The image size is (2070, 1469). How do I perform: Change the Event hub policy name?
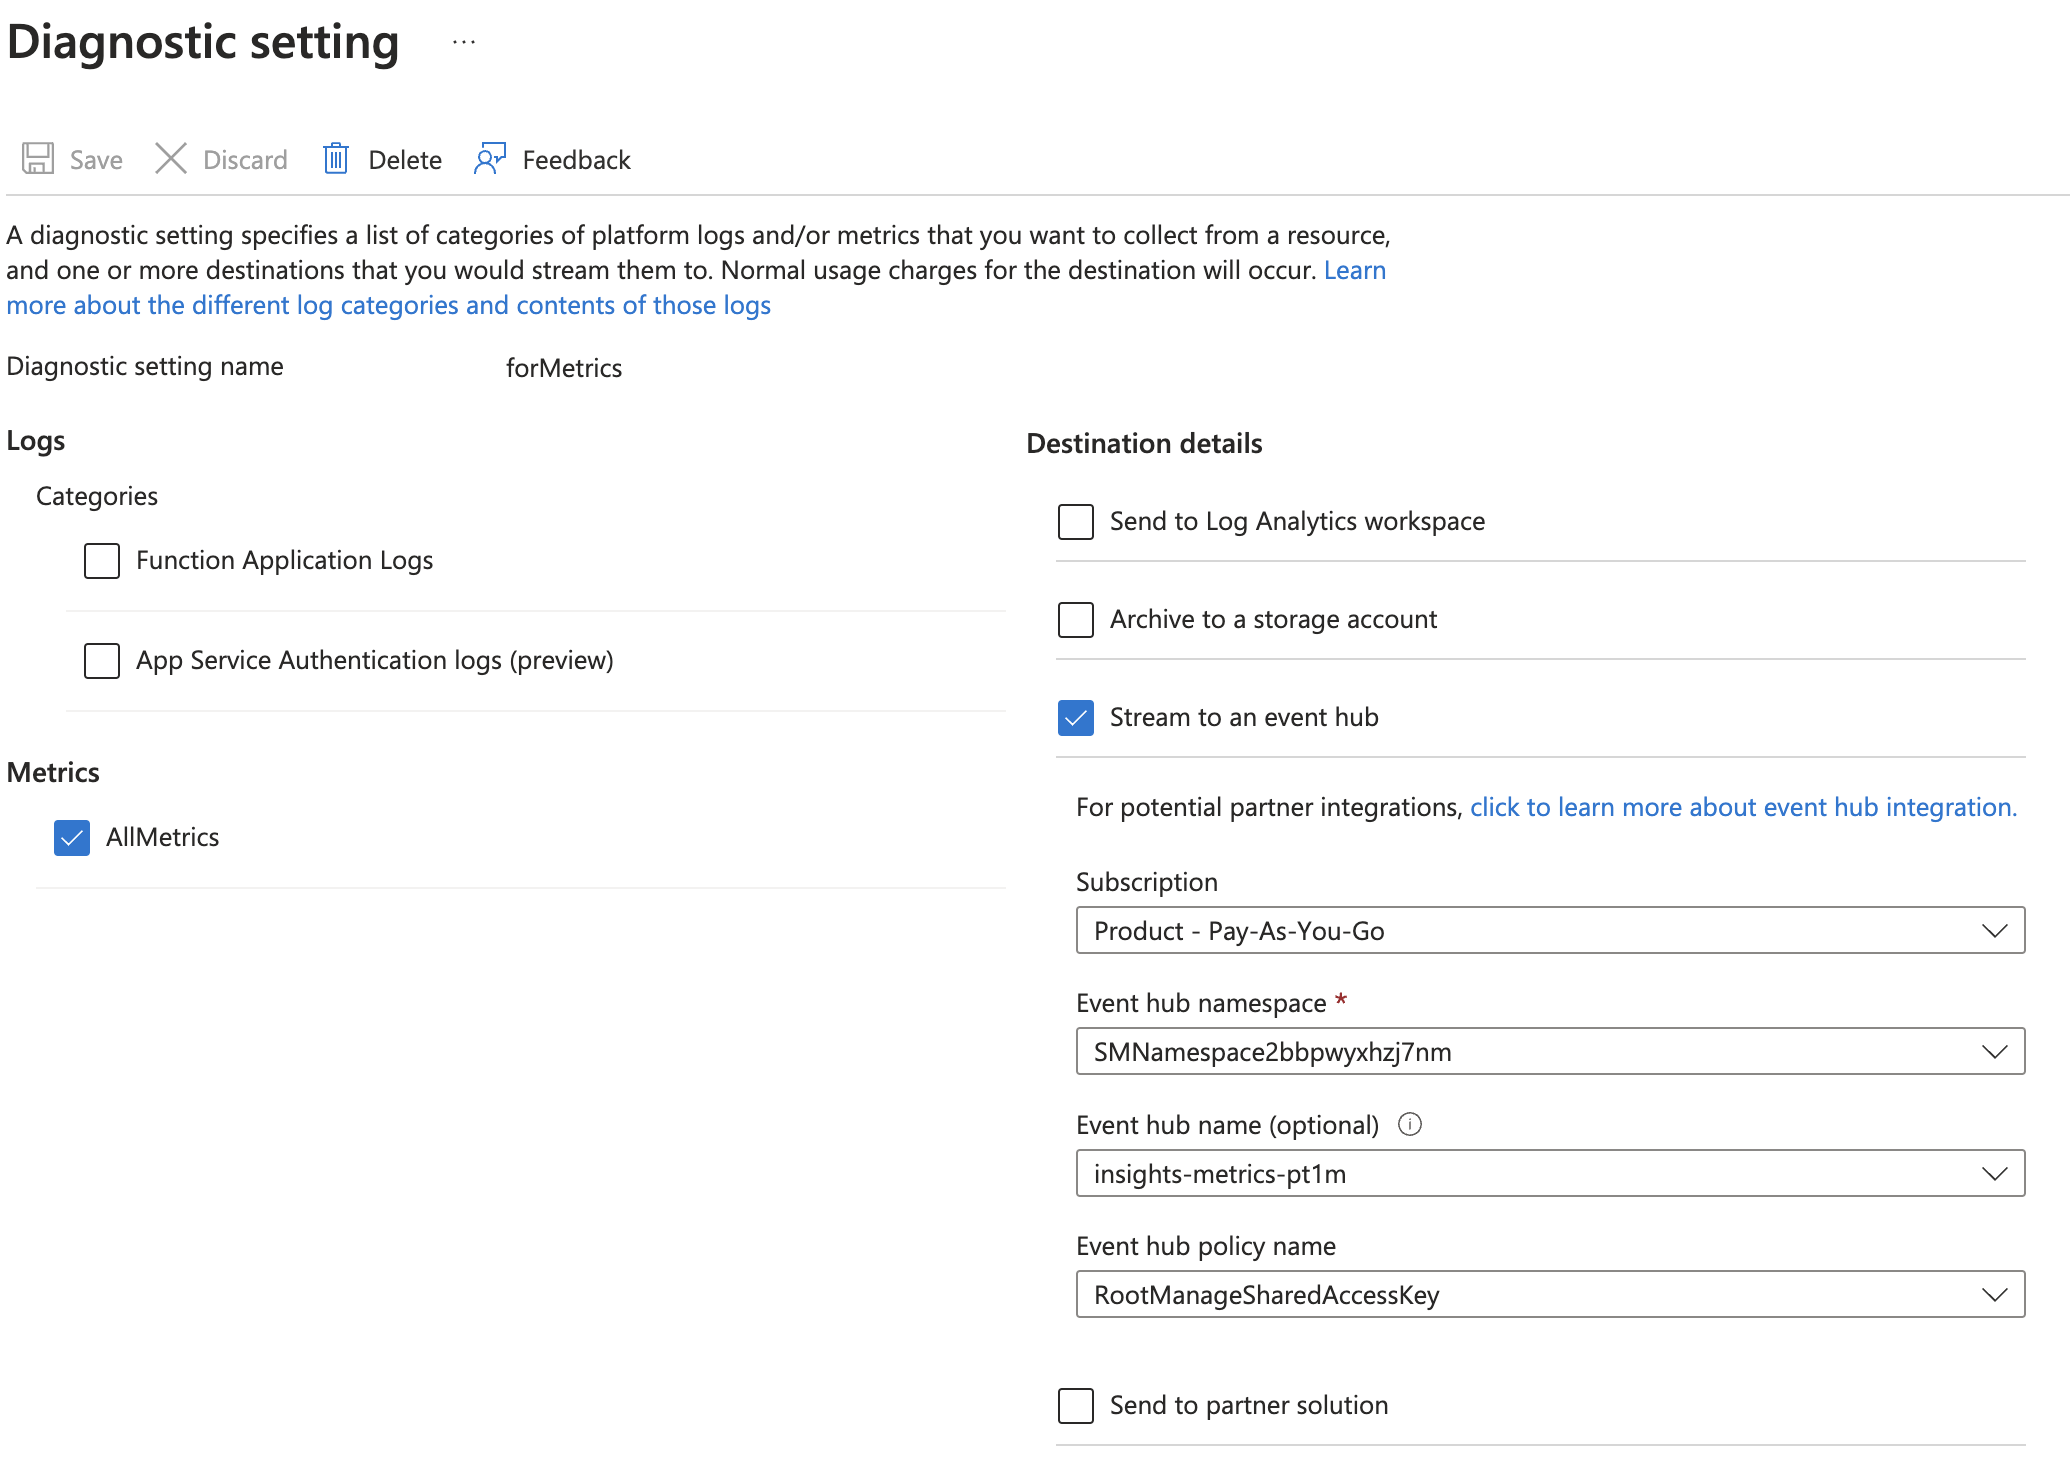(1994, 1294)
